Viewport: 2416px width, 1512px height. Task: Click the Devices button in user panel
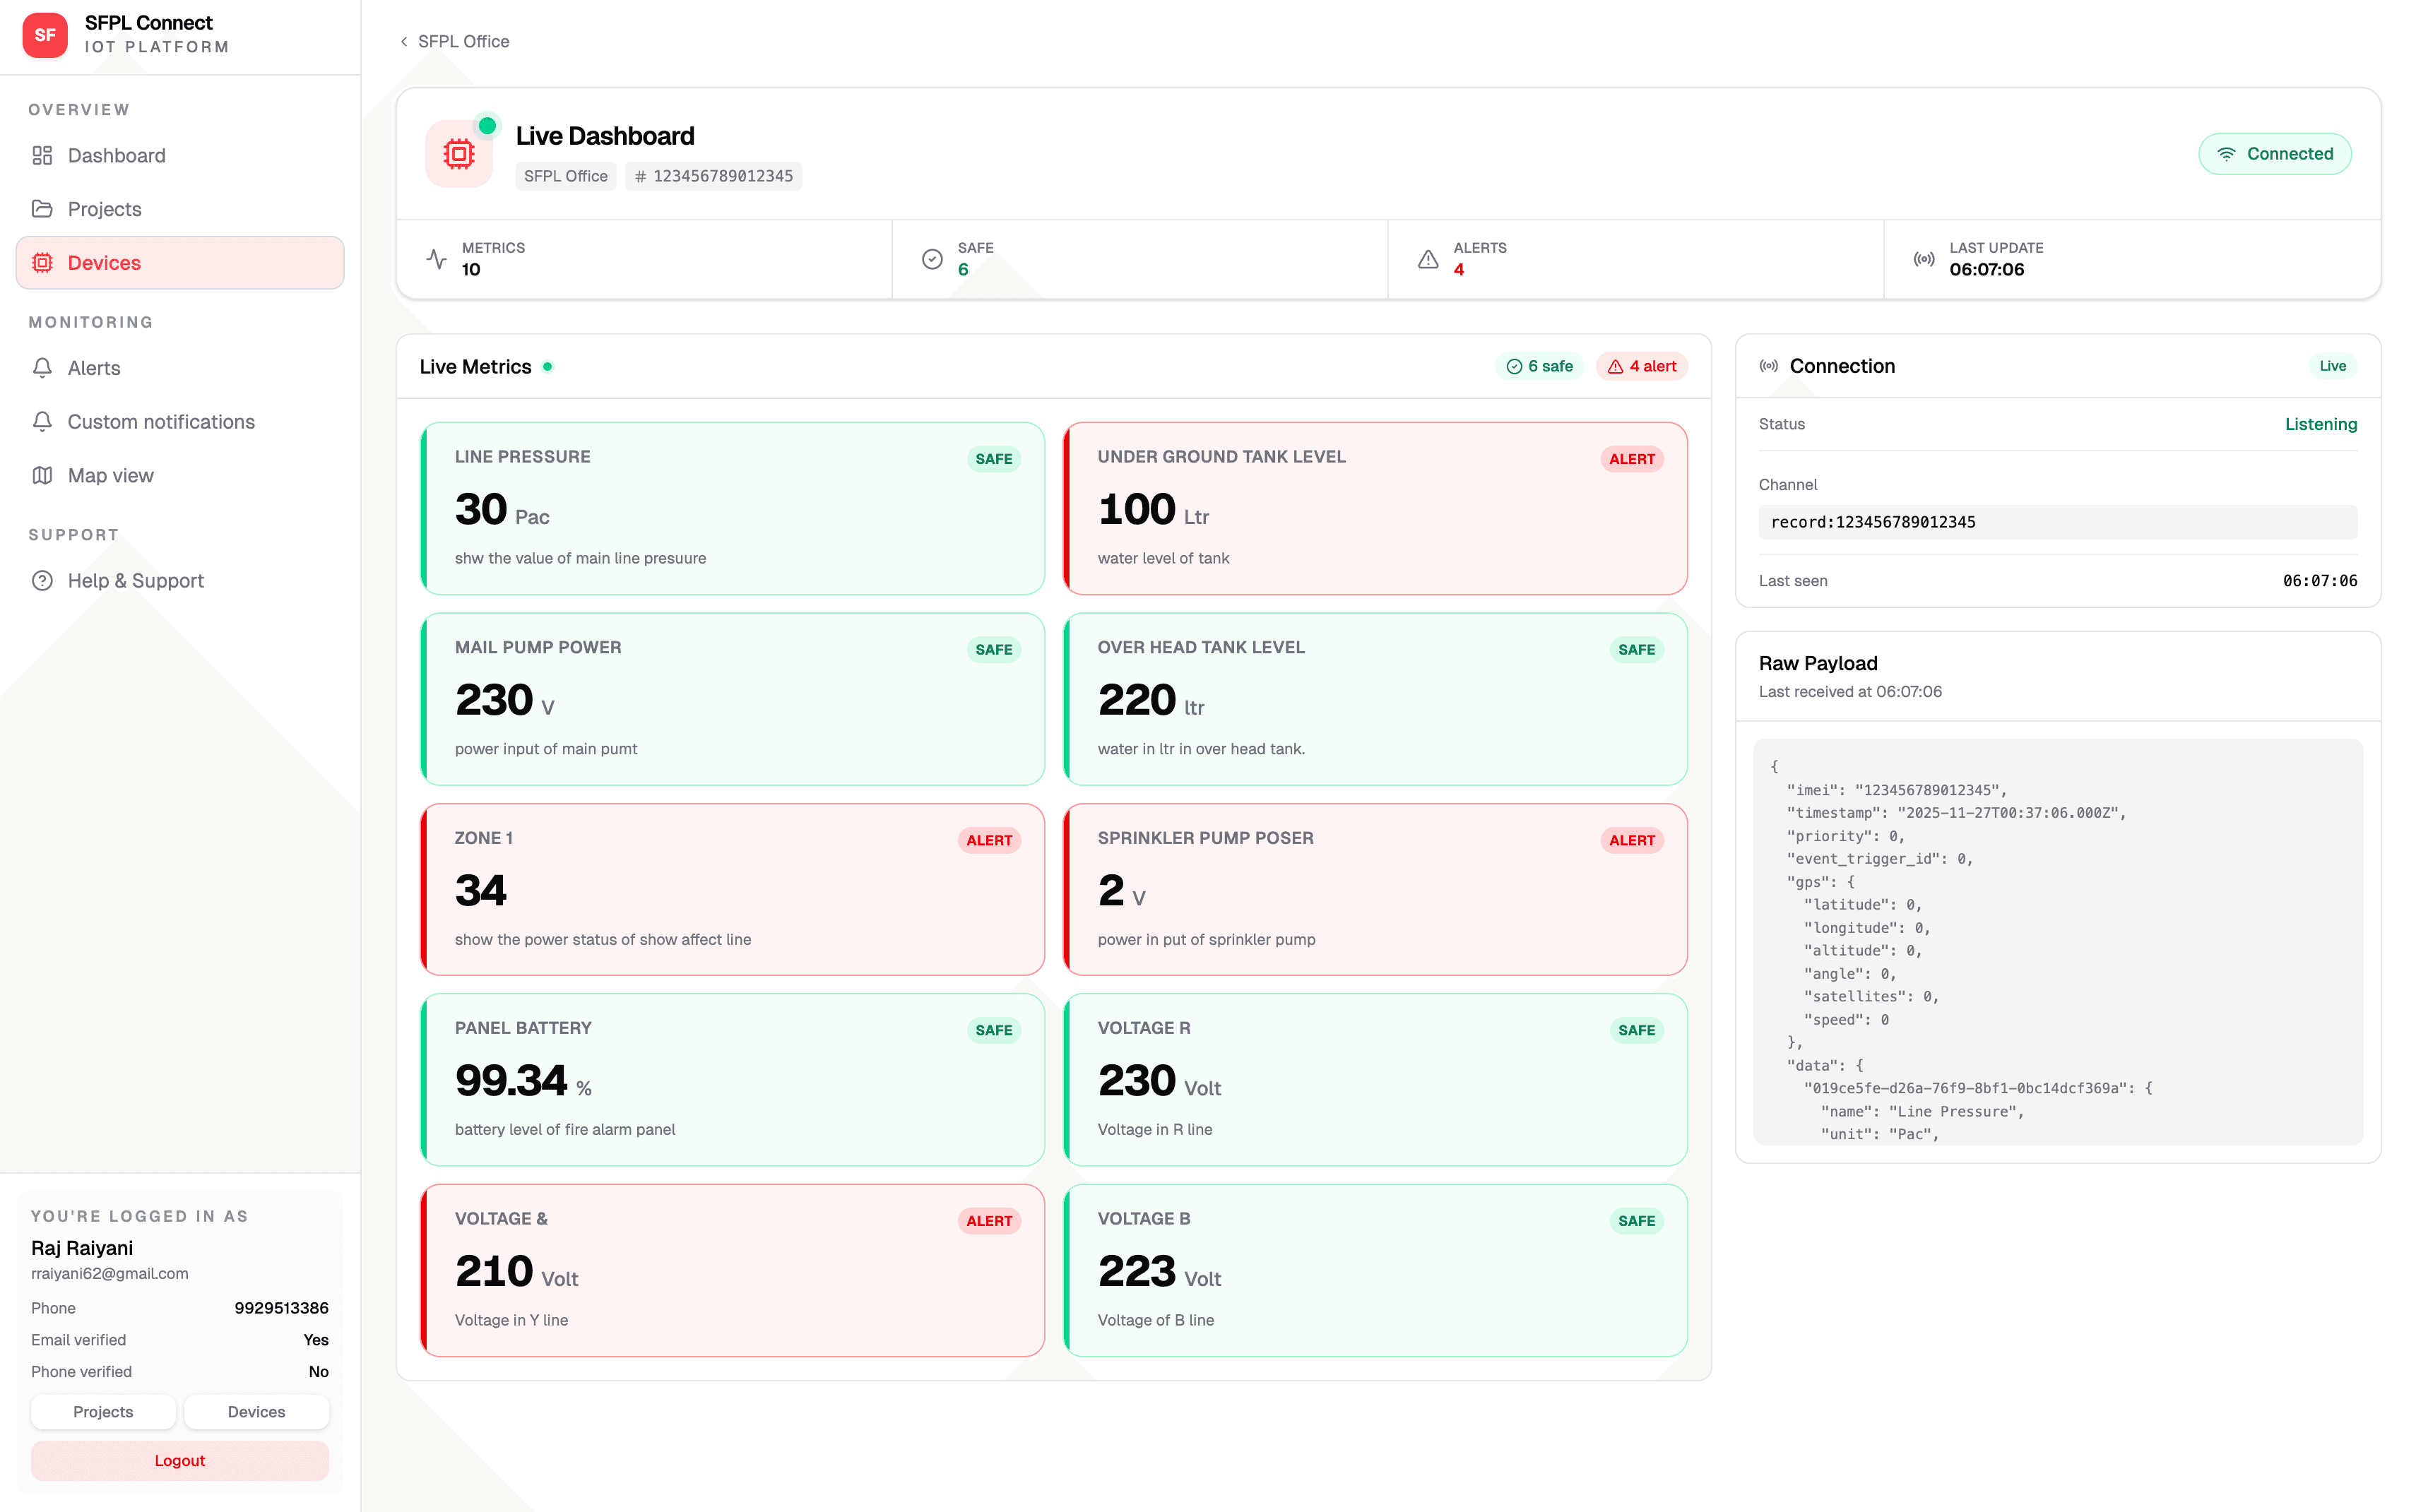pos(256,1411)
